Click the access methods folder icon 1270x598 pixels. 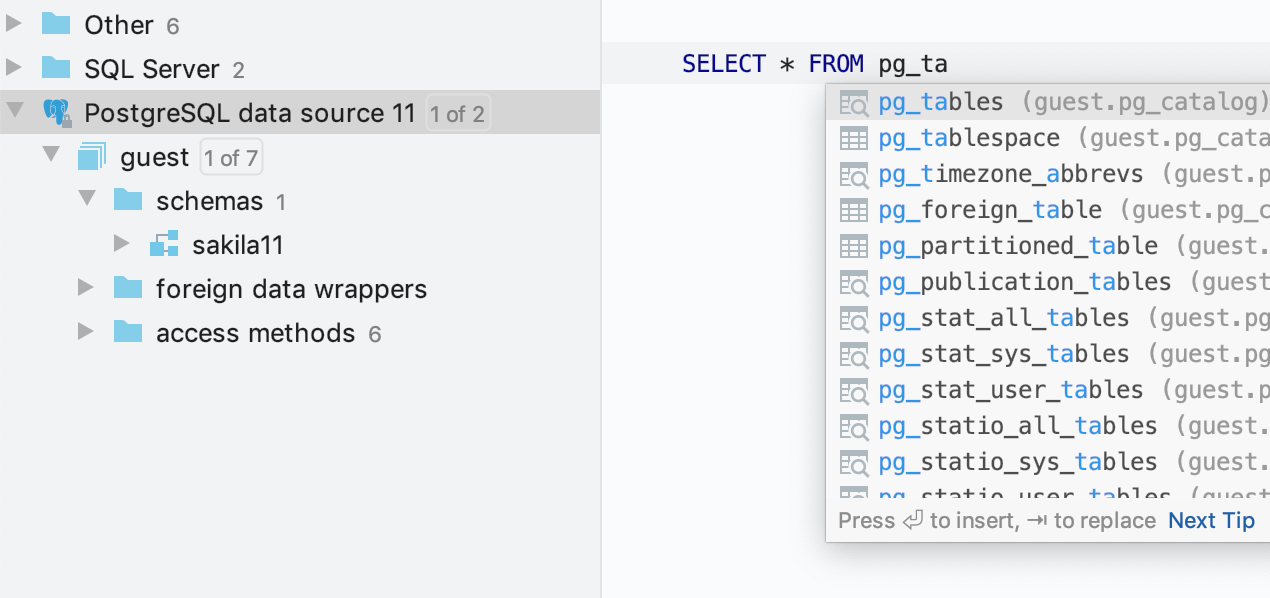[x=128, y=332]
